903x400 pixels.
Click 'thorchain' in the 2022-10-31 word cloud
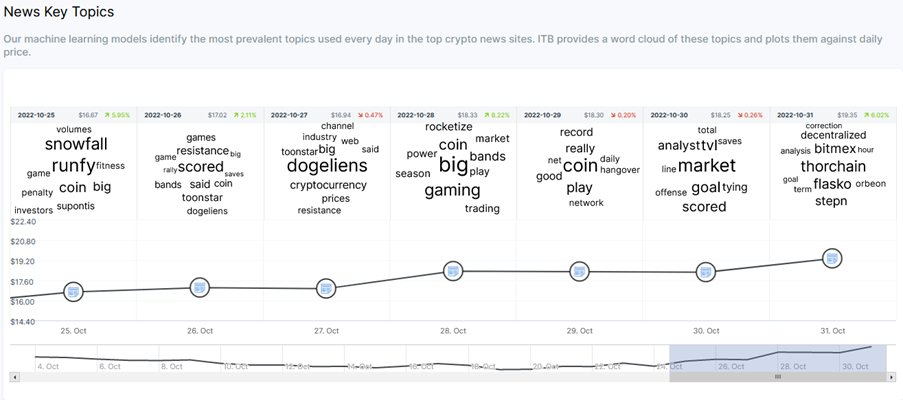[832, 166]
